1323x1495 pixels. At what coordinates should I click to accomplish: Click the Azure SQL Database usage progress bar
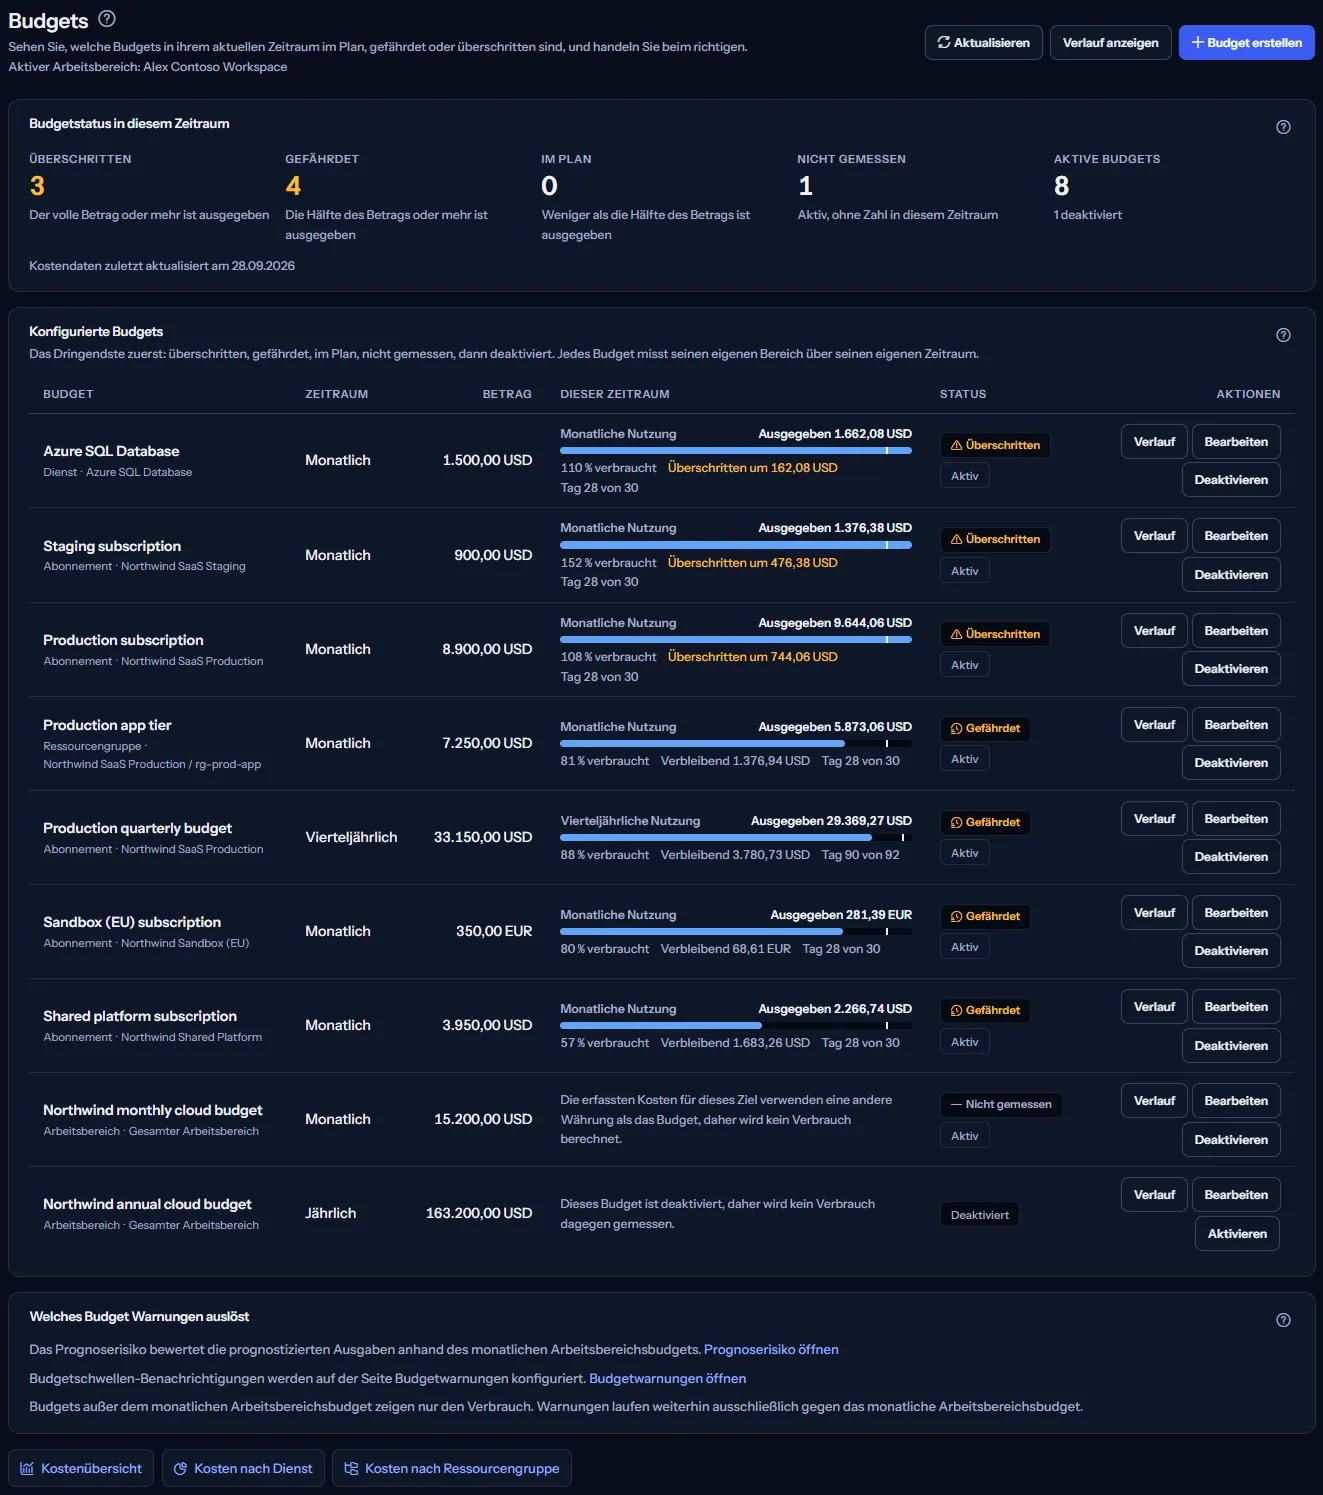(736, 451)
